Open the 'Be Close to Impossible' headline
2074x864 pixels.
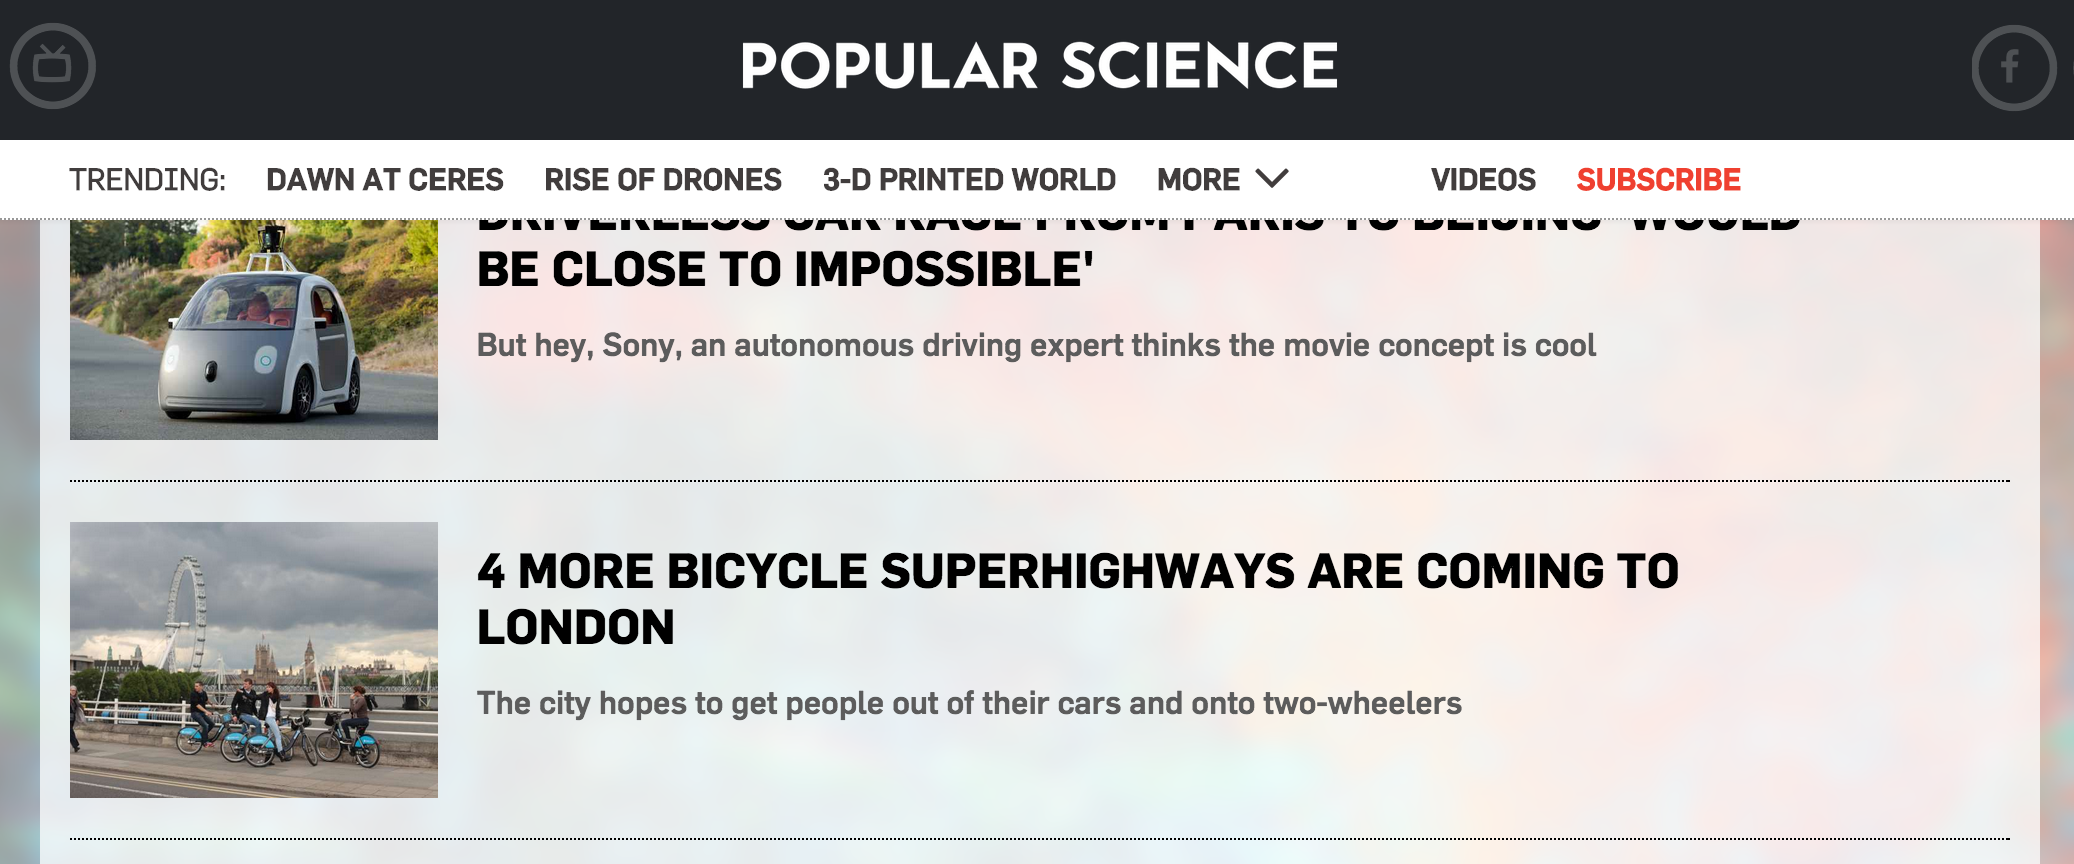[785, 269]
